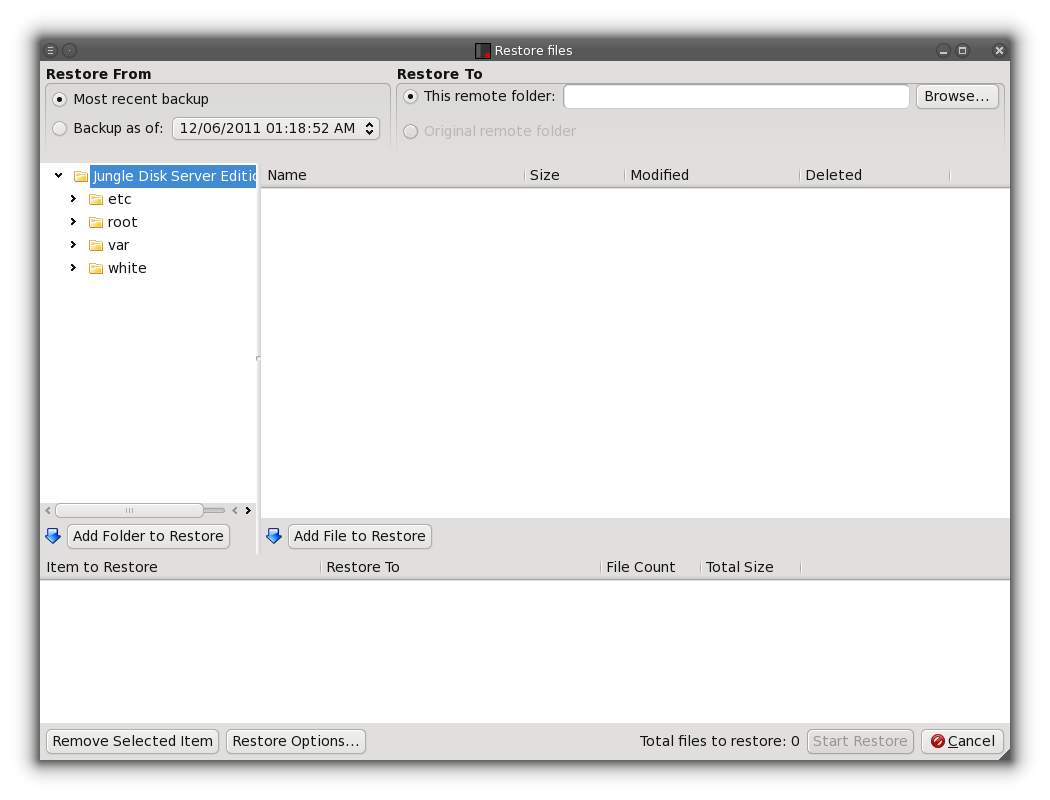This screenshot has width=1050, height=800.
Task: Click the Jungle Disk Server Edition folder icon
Action: [81, 176]
